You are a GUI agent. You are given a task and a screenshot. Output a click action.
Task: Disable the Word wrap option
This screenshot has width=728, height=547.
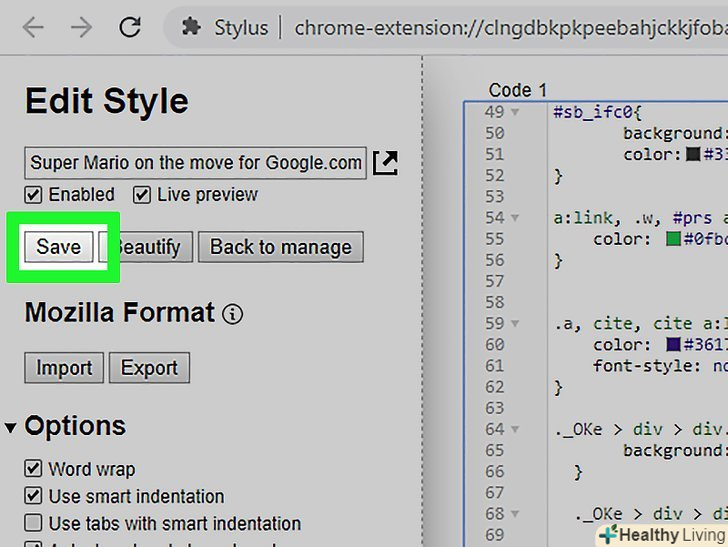pos(34,469)
